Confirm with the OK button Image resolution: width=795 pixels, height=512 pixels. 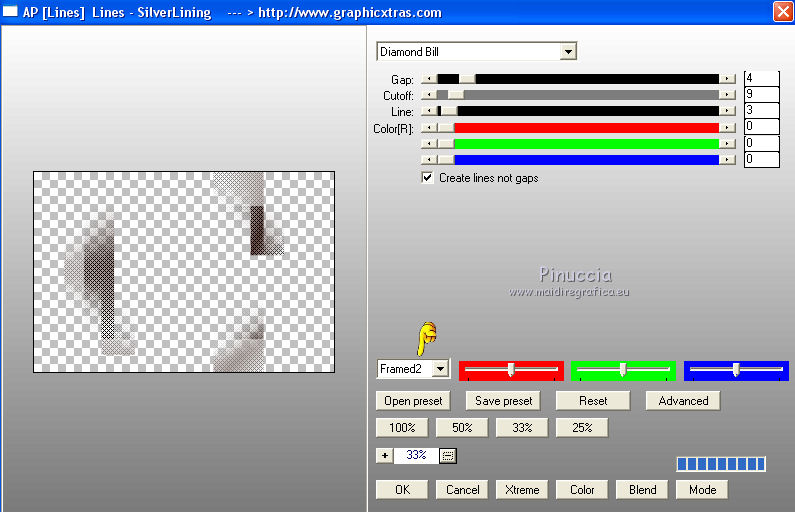pyautogui.click(x=402, y=490)
